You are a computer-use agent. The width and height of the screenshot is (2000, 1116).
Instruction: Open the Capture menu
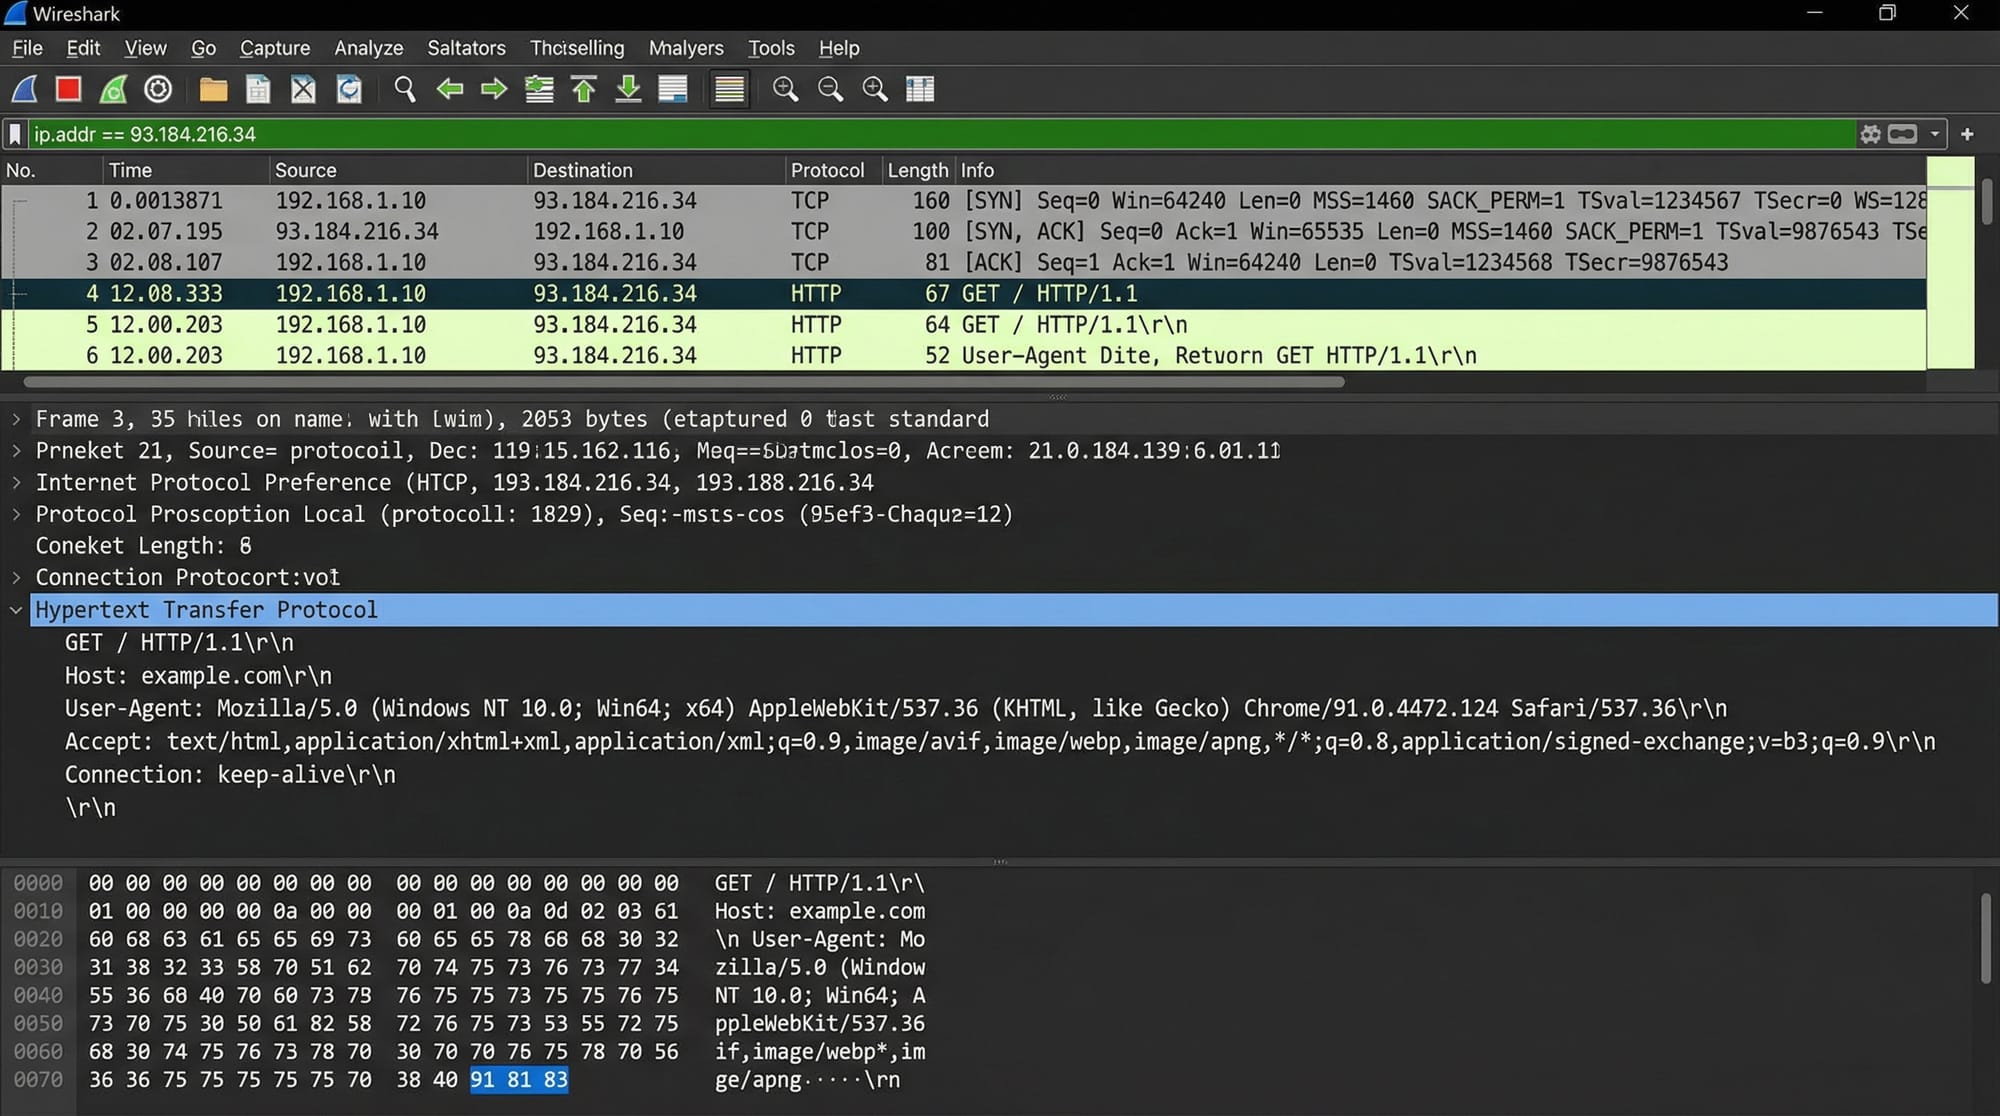[x=275, y=48]
